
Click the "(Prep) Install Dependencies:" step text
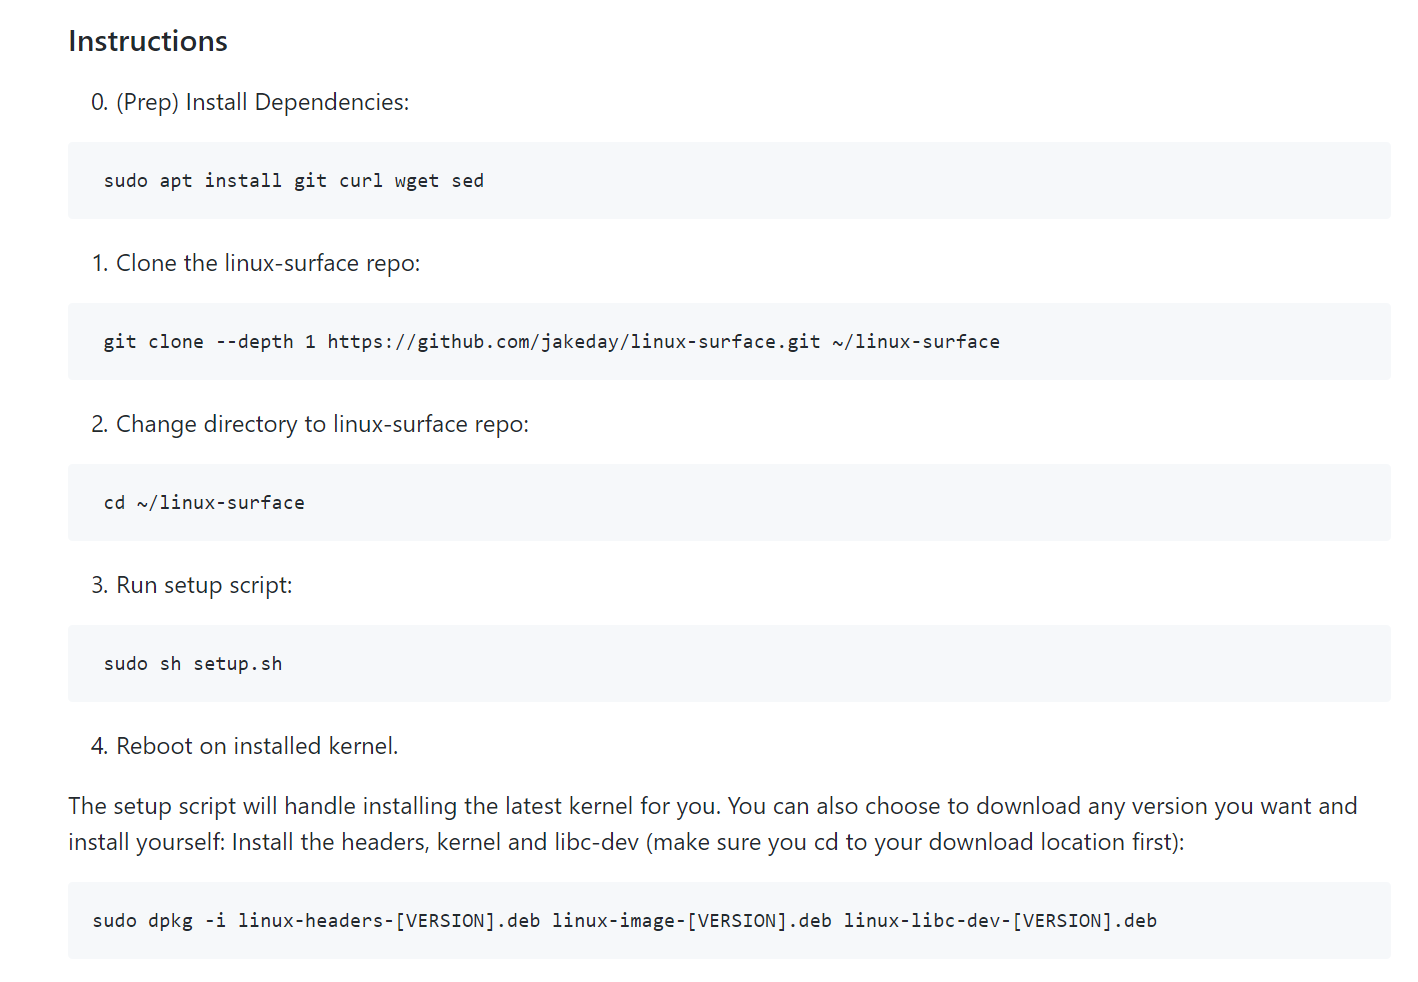click(x=262, y=102)
